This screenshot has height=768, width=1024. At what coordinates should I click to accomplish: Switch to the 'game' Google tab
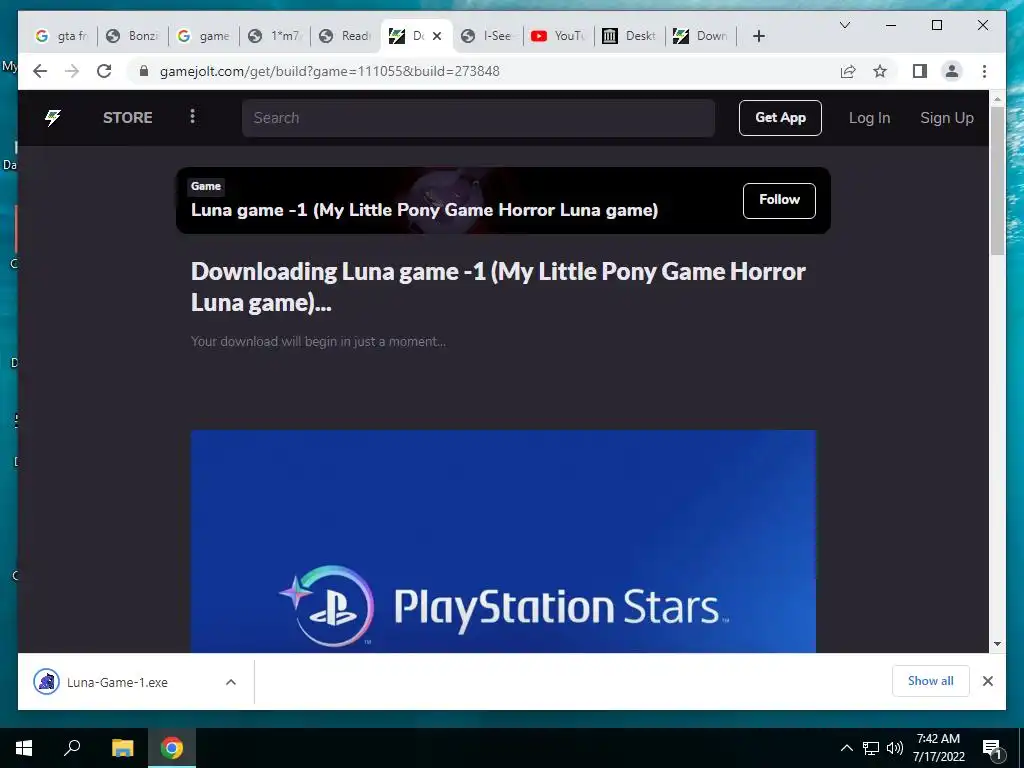click(x=204, y=36)
